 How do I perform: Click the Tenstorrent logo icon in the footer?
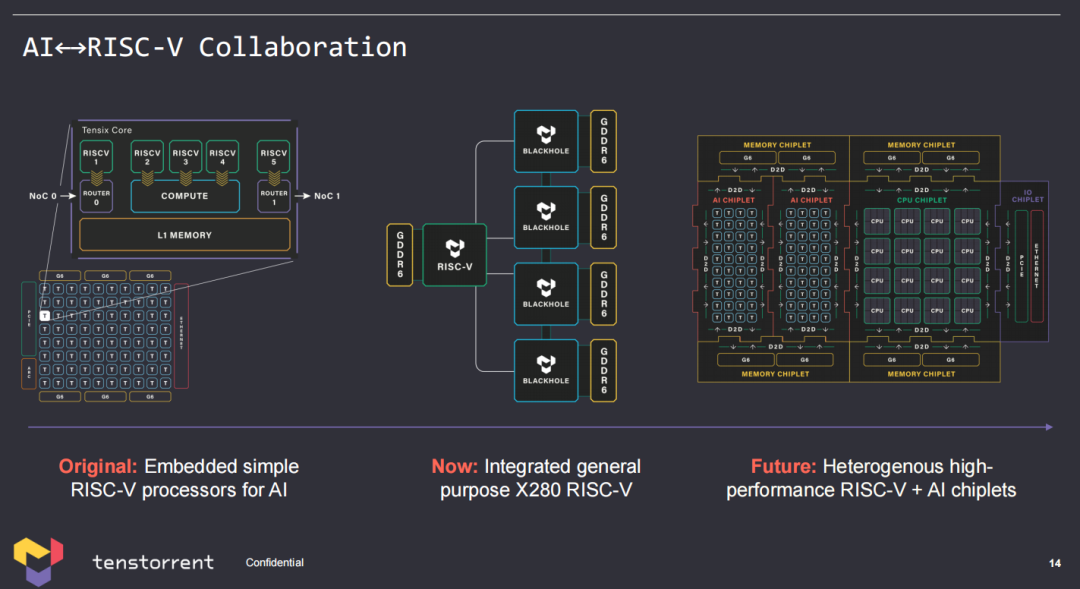[38, 560]
